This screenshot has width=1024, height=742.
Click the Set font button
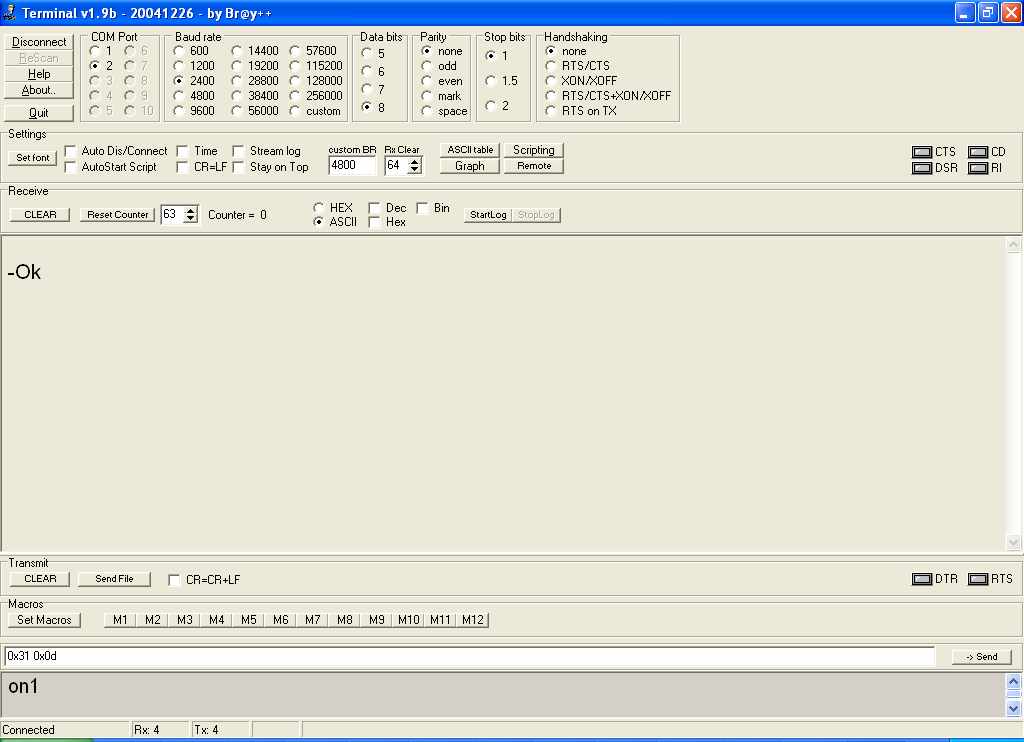33,157
